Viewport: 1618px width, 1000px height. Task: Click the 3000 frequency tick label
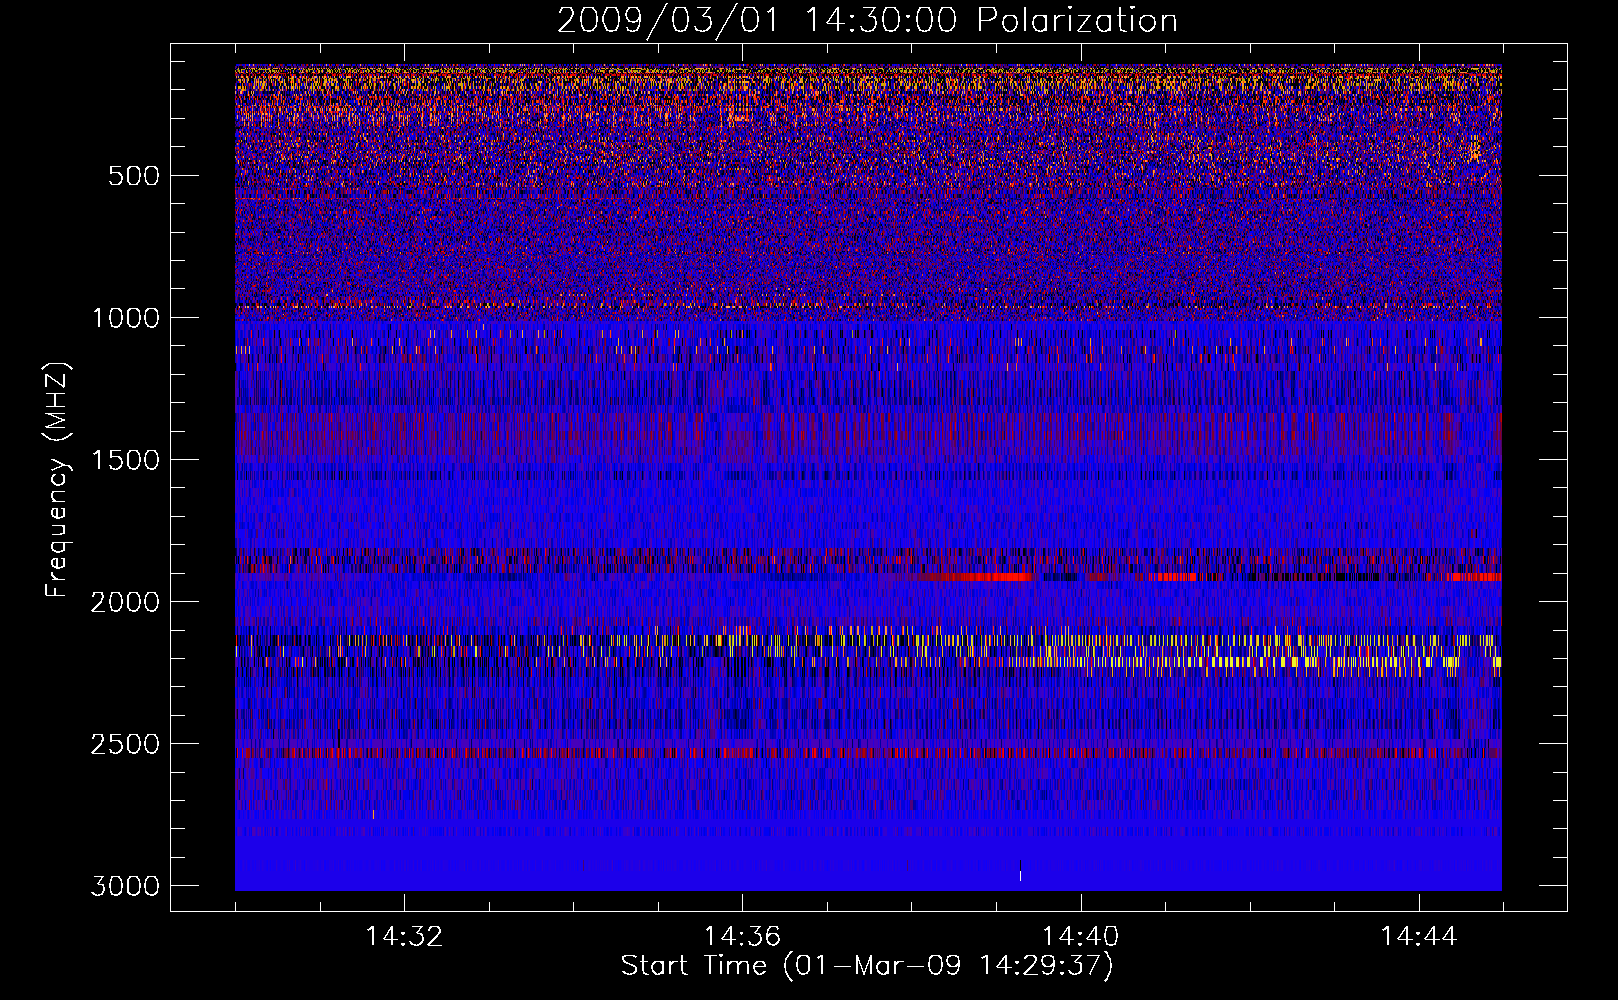125,886
